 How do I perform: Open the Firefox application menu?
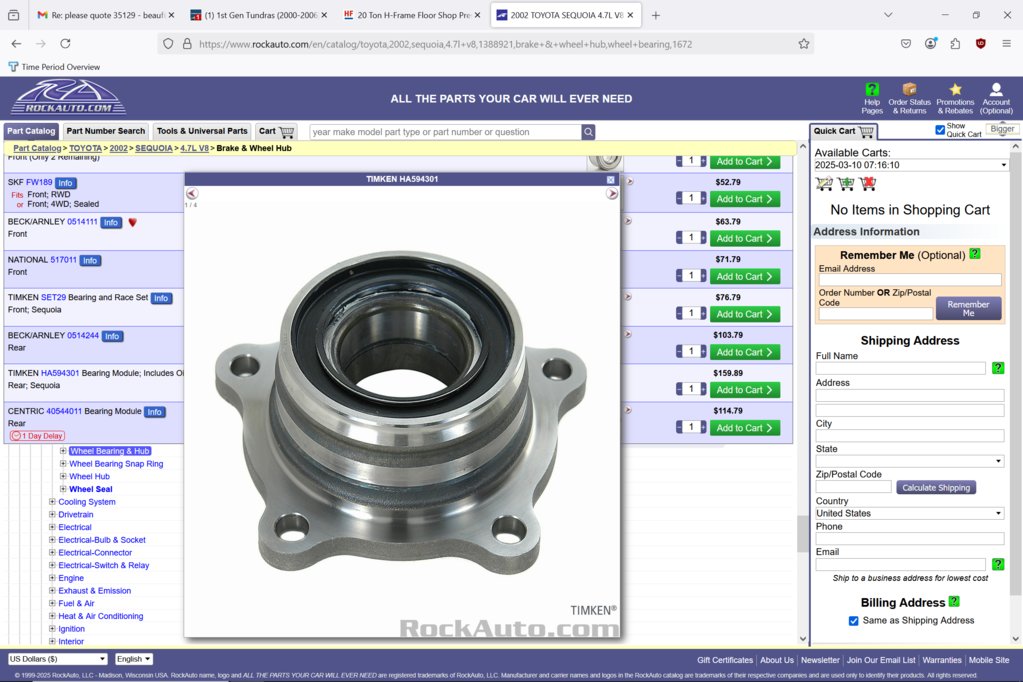(x=1006, y=44)
